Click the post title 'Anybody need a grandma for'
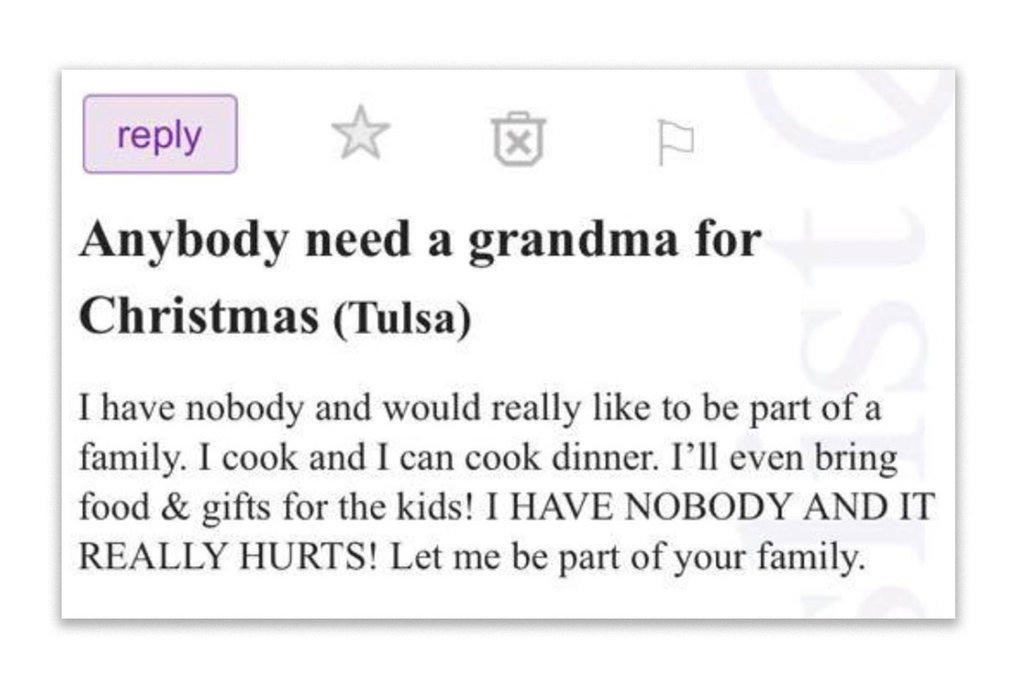 [x=420, y=242]
